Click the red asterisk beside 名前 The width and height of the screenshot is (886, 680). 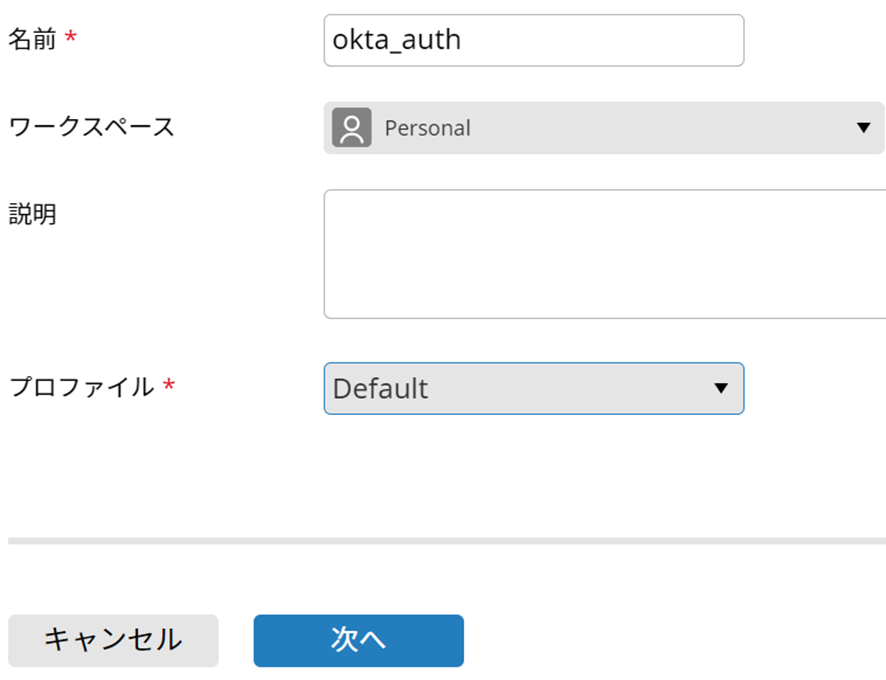pos(70,38)
